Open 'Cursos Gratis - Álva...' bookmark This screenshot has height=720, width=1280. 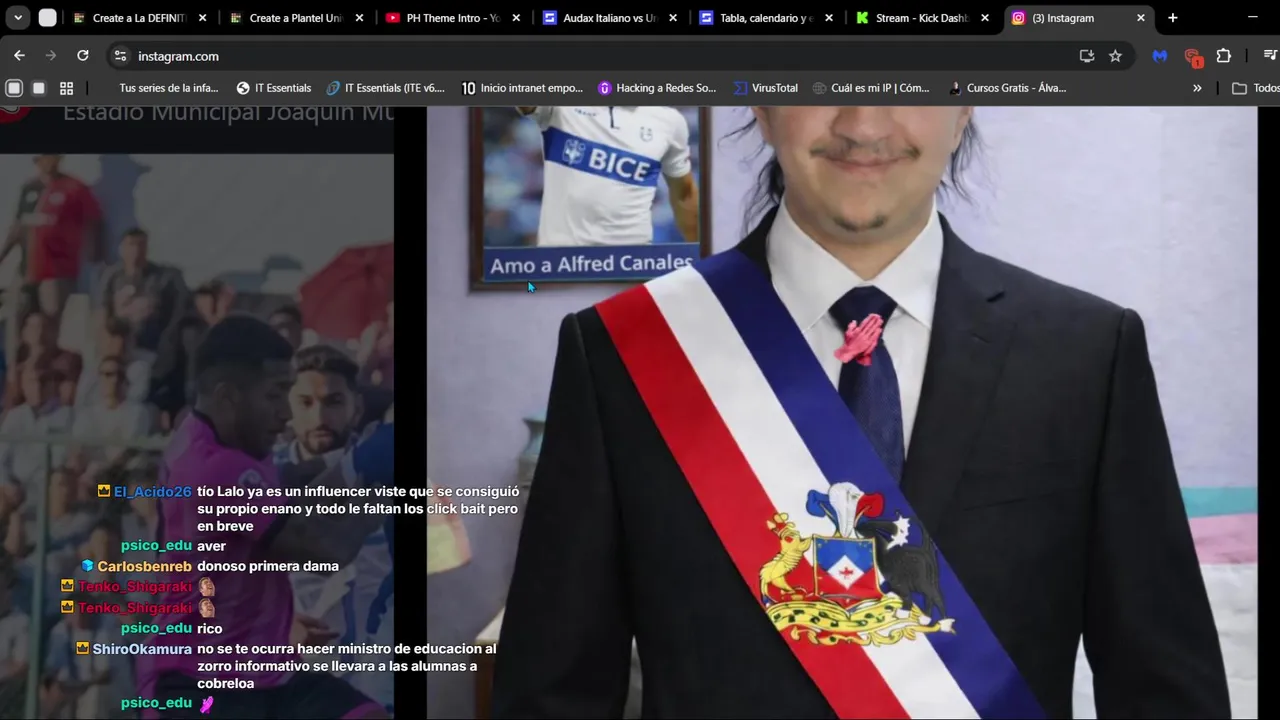point(1007,88)
